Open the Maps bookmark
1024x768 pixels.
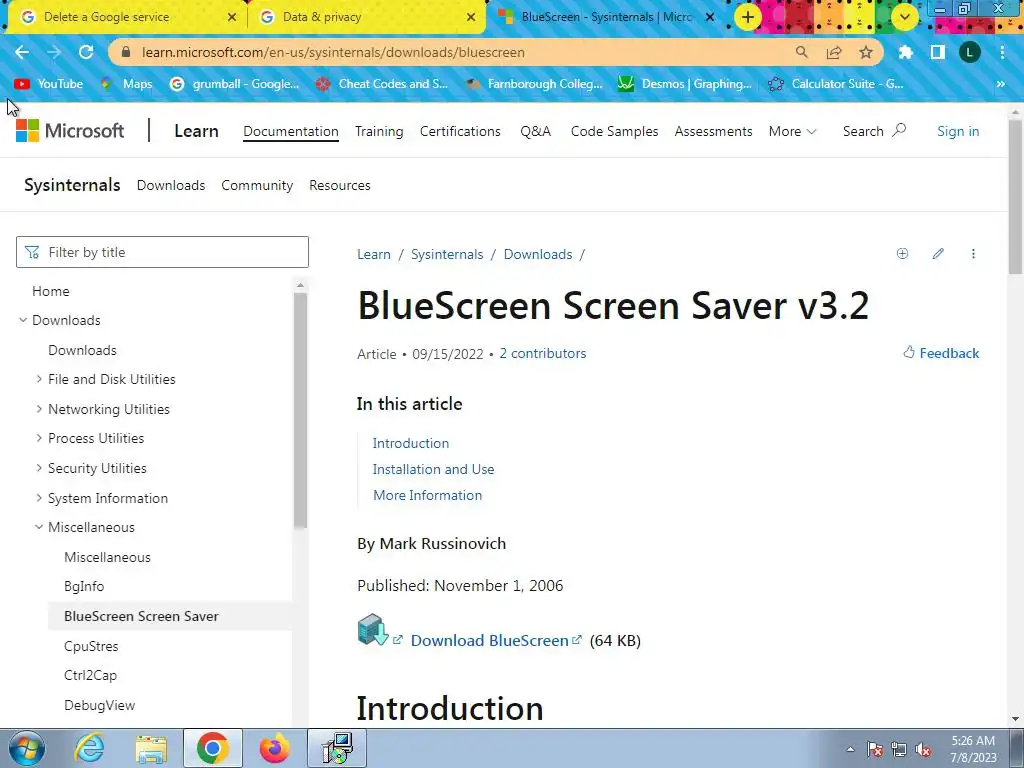coord(127,84)
